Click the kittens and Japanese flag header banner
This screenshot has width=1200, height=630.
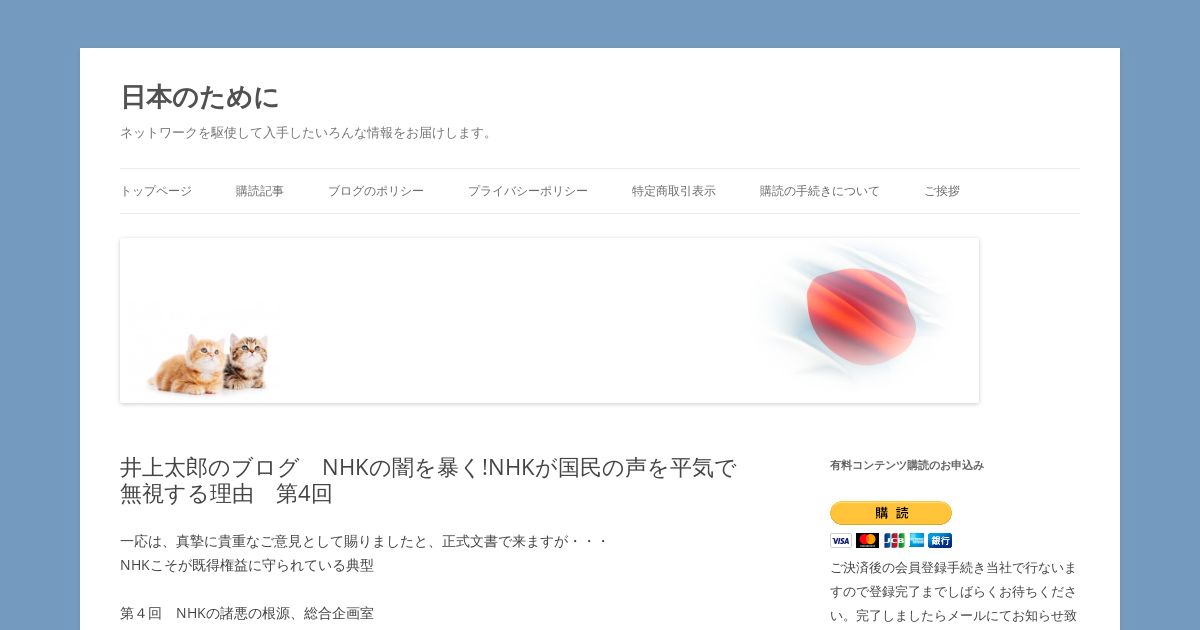point(549,320)
